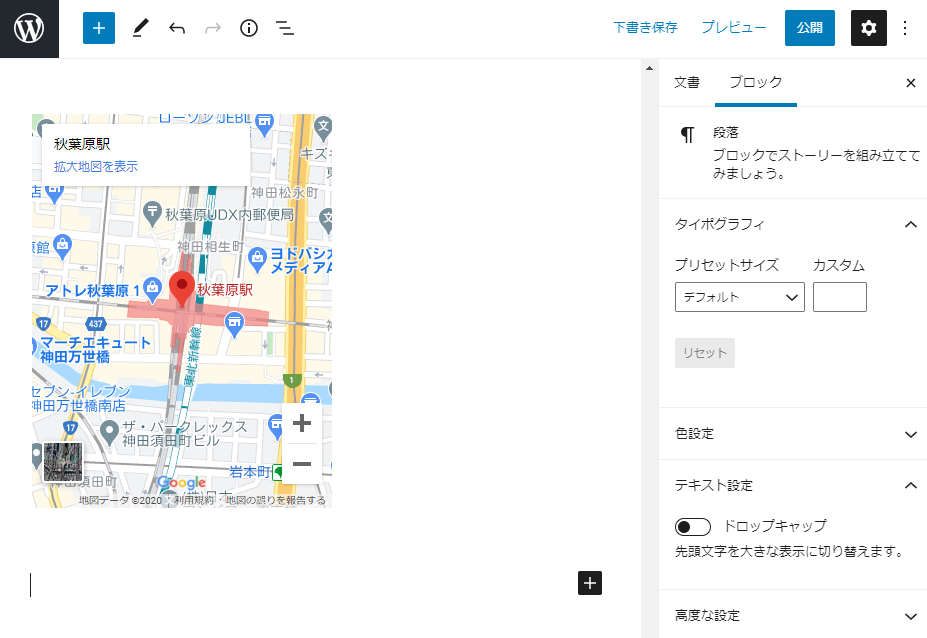Open the content structure info icon
Viewport: 927px width, 638px height.
249,28
